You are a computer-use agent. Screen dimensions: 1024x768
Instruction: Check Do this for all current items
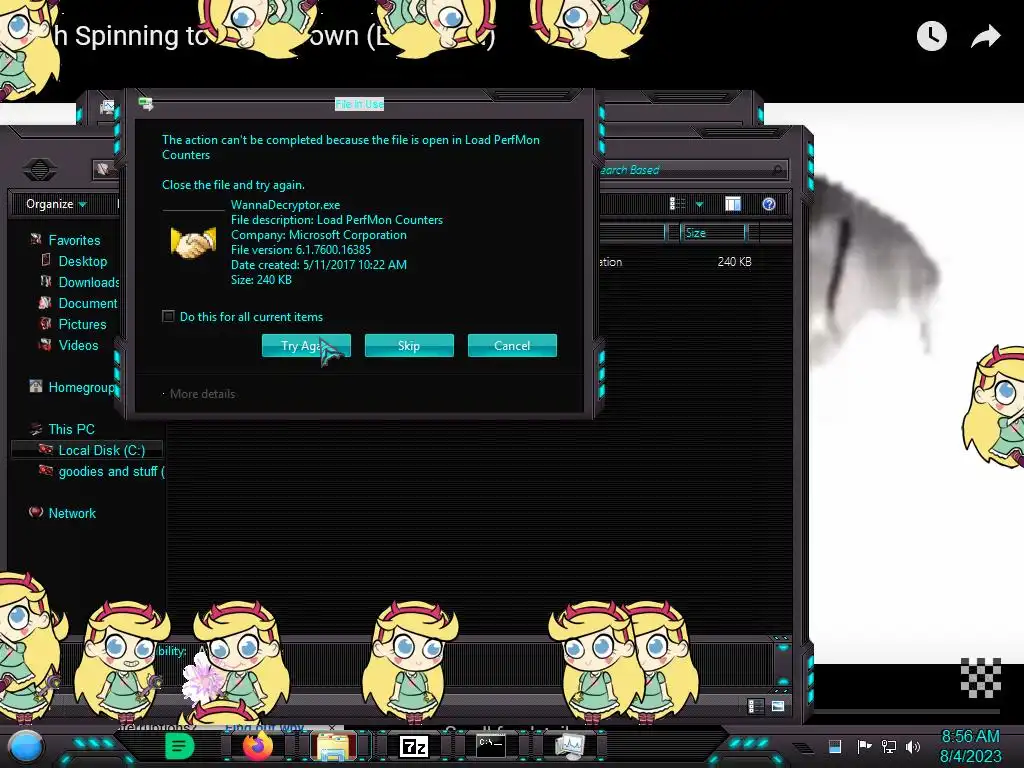pos(168,316)
